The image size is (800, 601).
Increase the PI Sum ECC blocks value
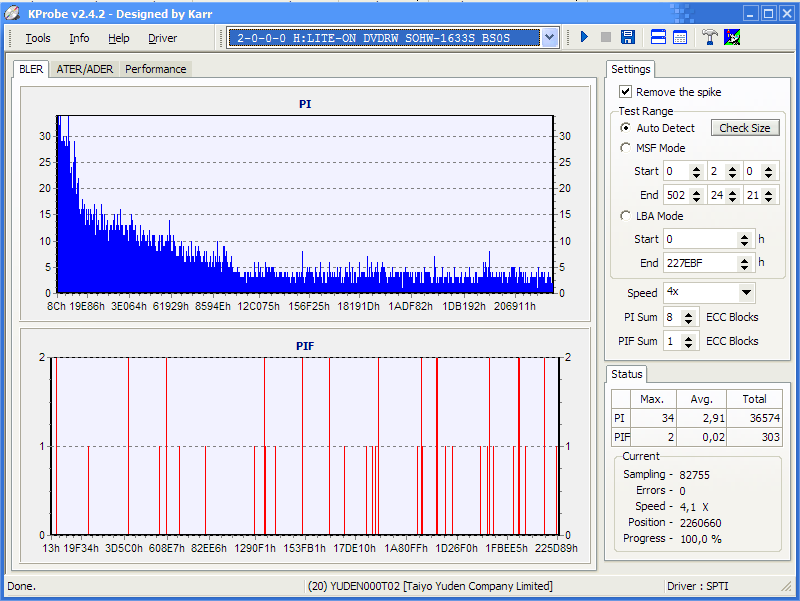click(x=689, y=313)
